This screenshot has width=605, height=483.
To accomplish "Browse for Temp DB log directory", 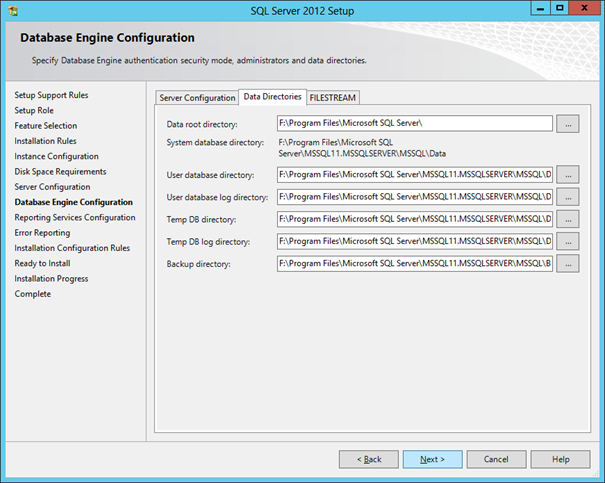I will pyautogui.click(x=568, y=242).
